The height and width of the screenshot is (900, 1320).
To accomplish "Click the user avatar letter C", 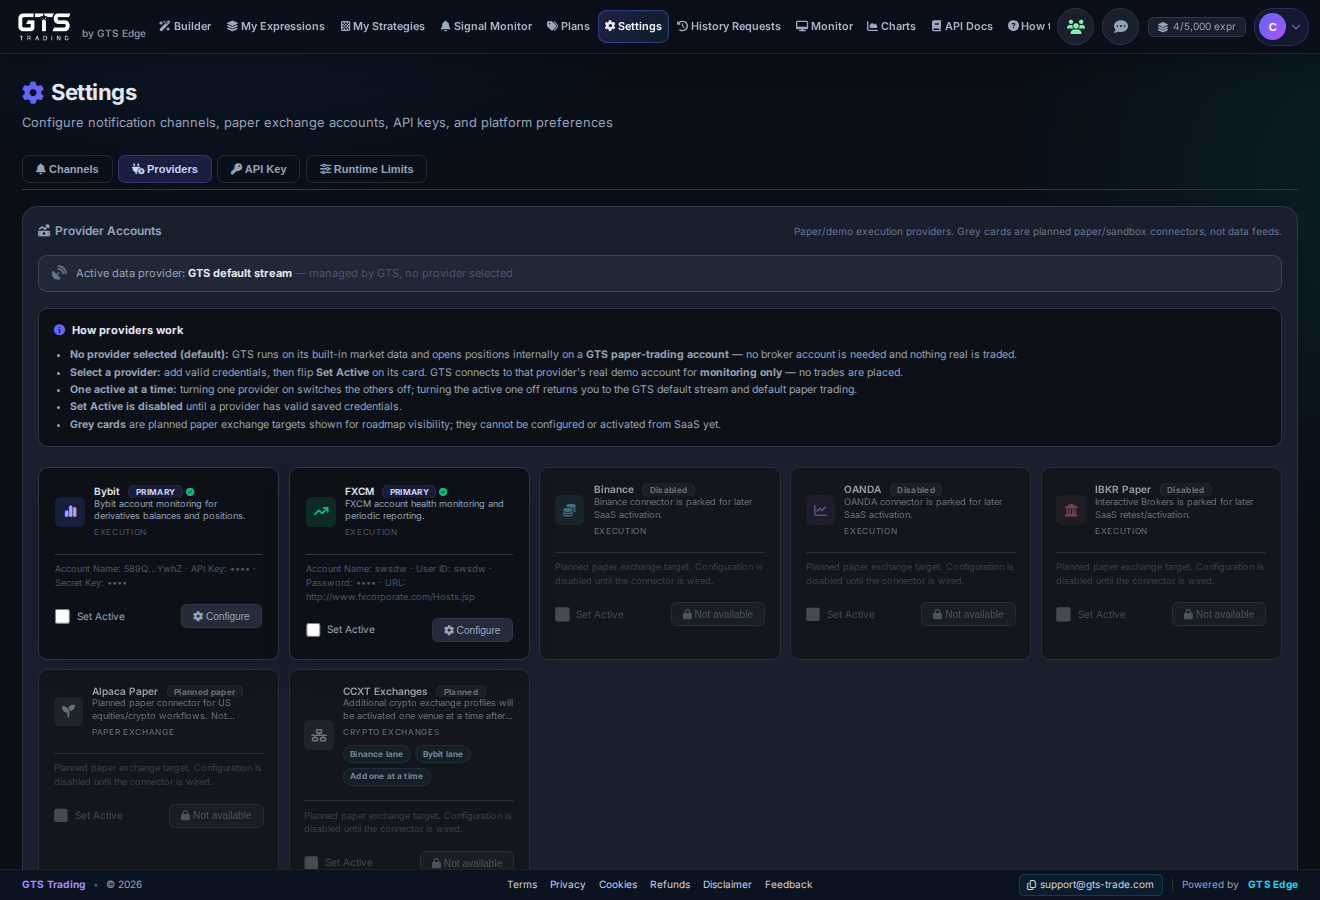I will pos(1272,27).
